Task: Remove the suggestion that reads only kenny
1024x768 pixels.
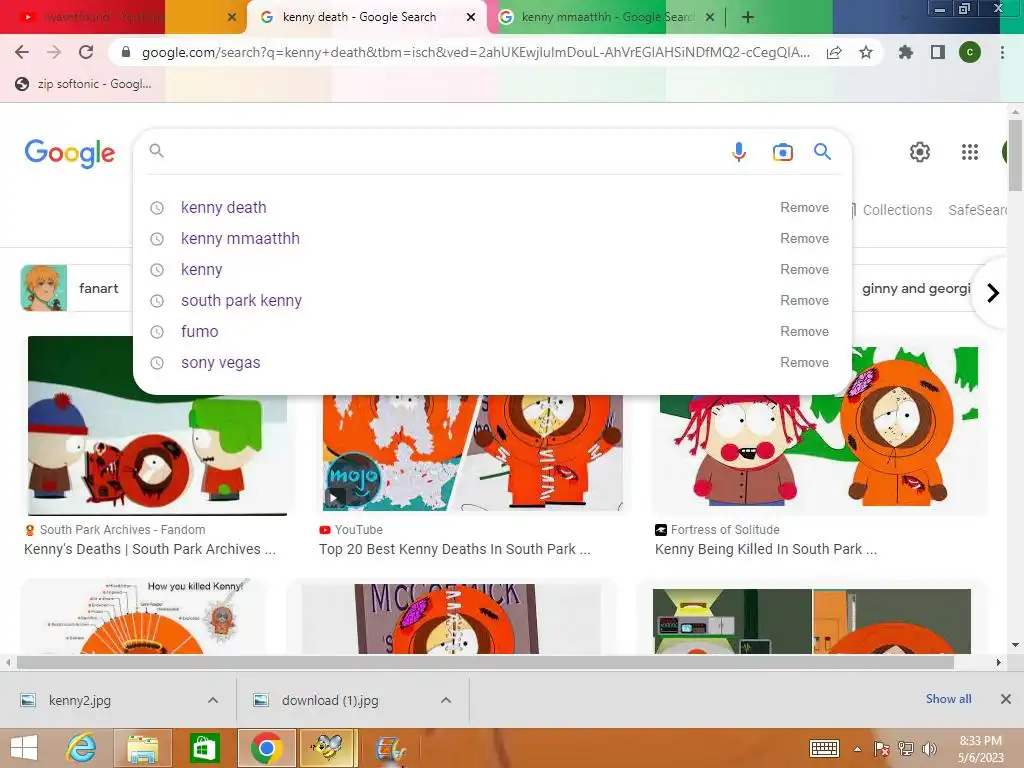Action: 804,270
